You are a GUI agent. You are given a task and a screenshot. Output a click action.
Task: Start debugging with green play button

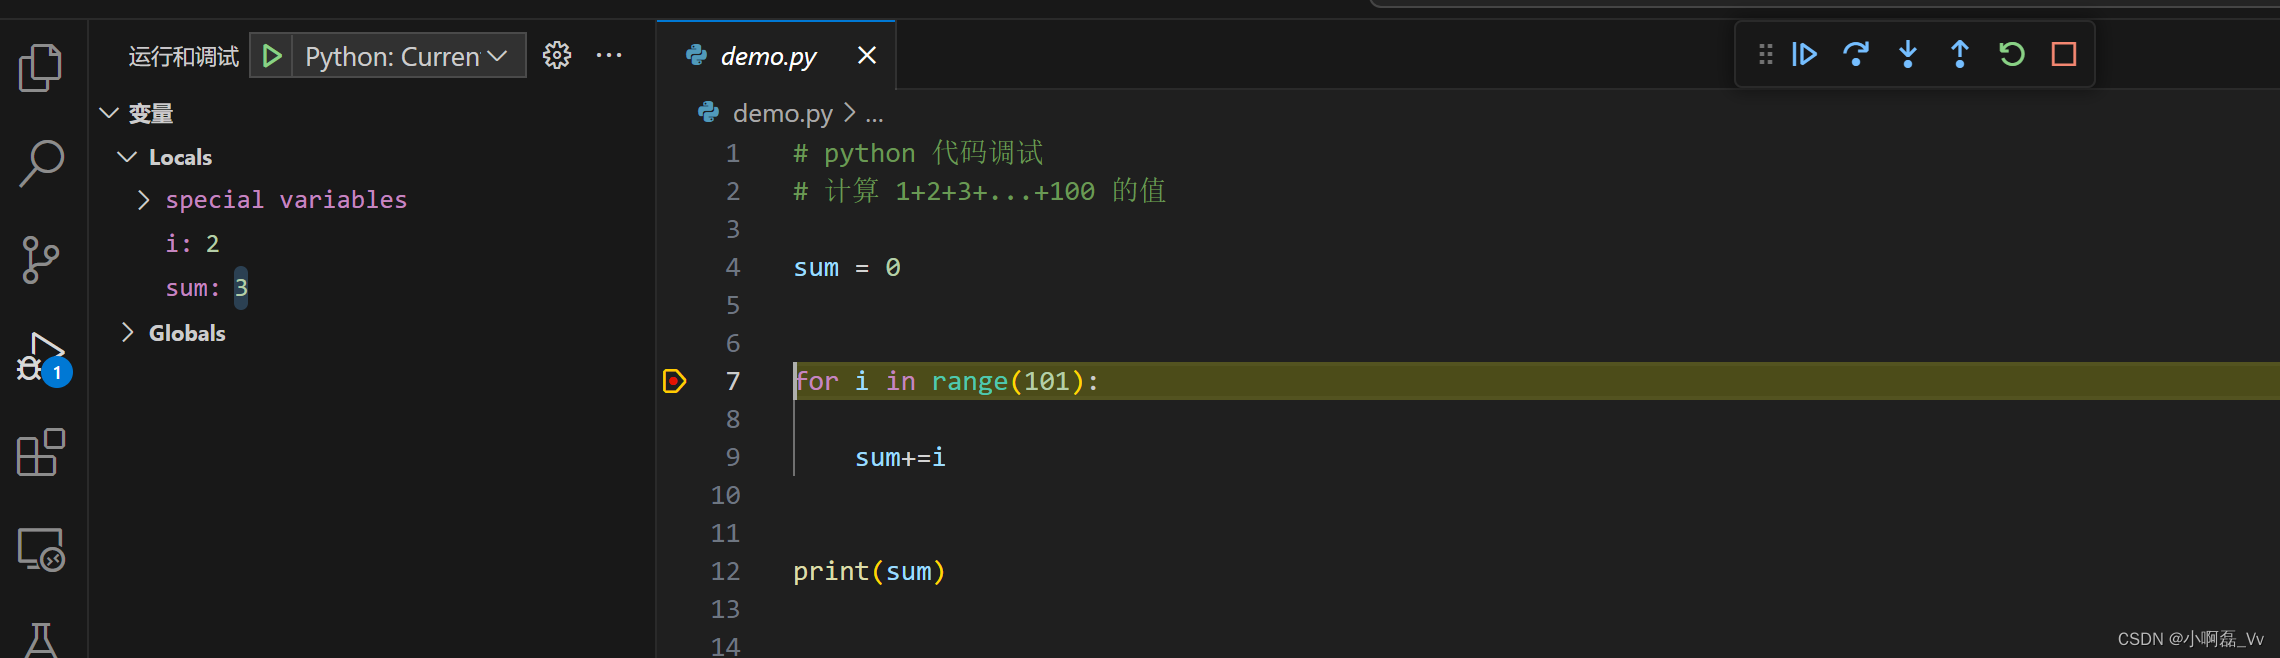pos(271,56)
